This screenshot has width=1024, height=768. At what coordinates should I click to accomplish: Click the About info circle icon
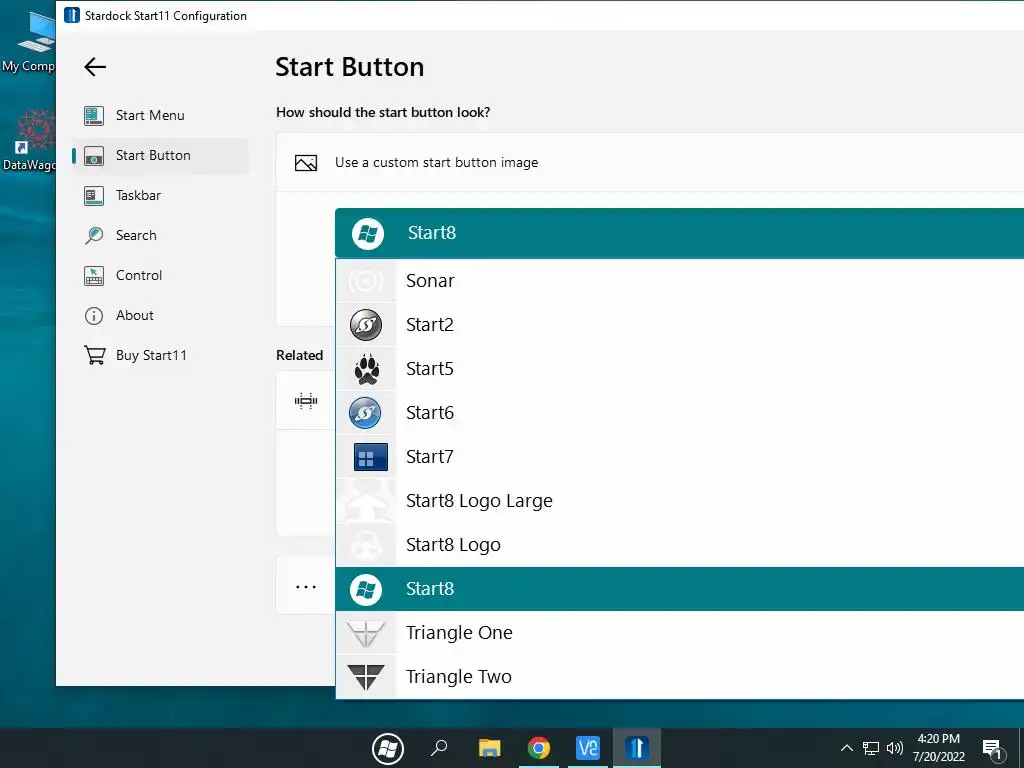pyautogui.click(x=94, y=316)
